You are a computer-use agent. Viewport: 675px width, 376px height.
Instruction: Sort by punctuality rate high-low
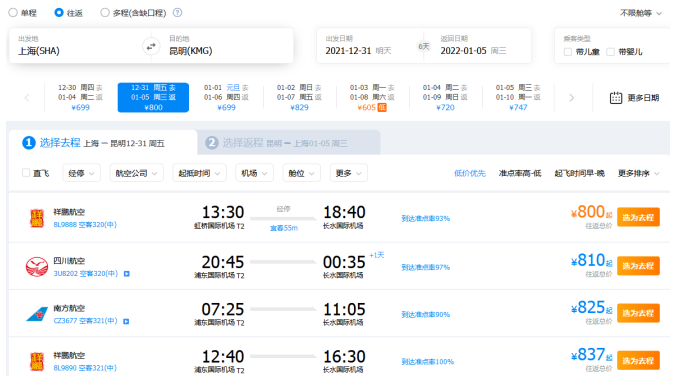tap(520, 173)
